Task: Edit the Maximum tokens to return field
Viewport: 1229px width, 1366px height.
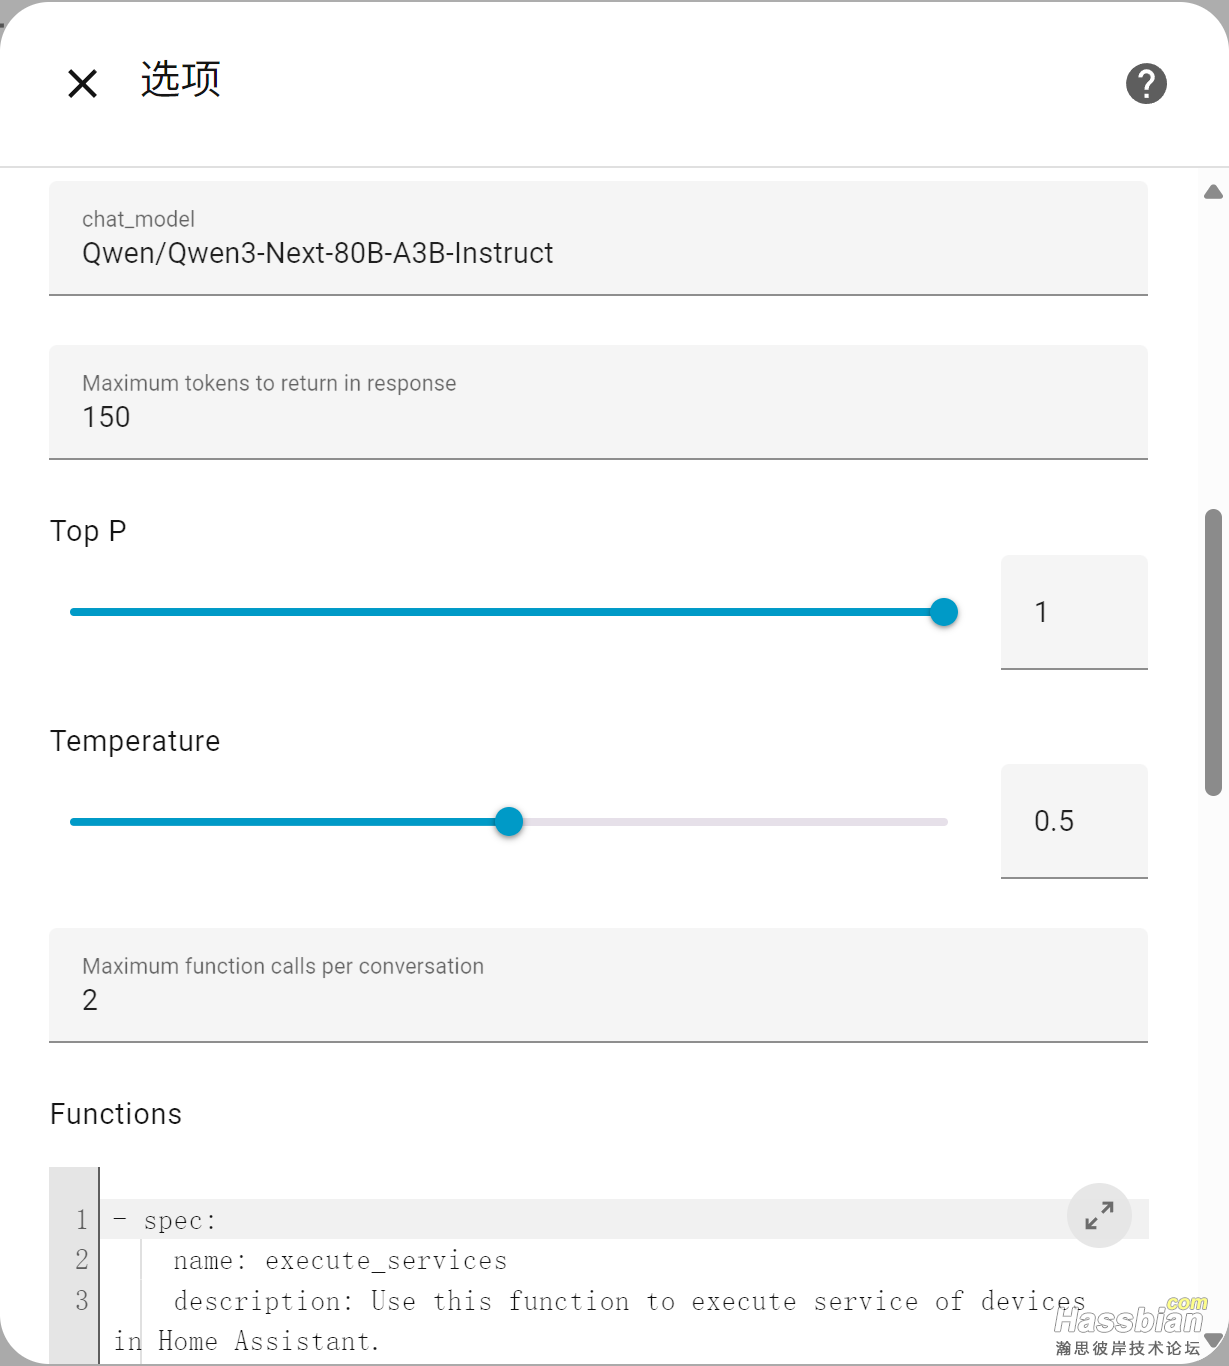Action: (x=598, y=417)
